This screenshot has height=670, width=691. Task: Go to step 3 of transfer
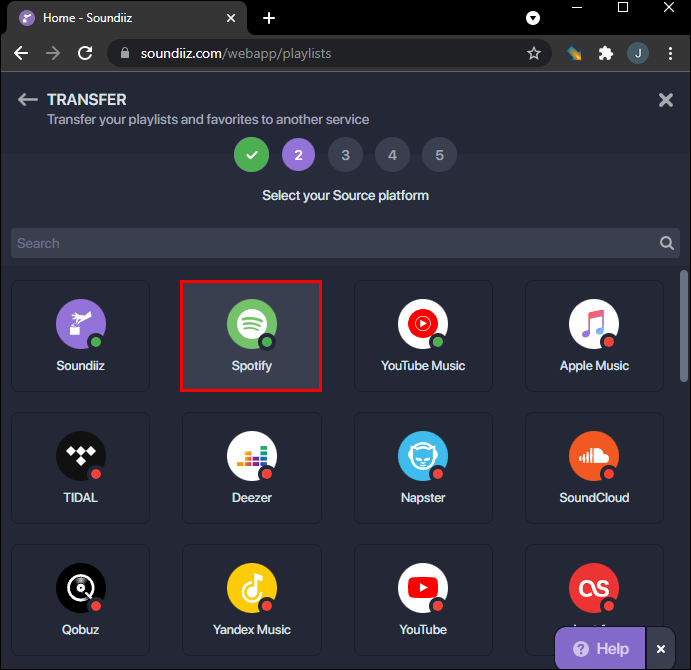coord(345,155)
